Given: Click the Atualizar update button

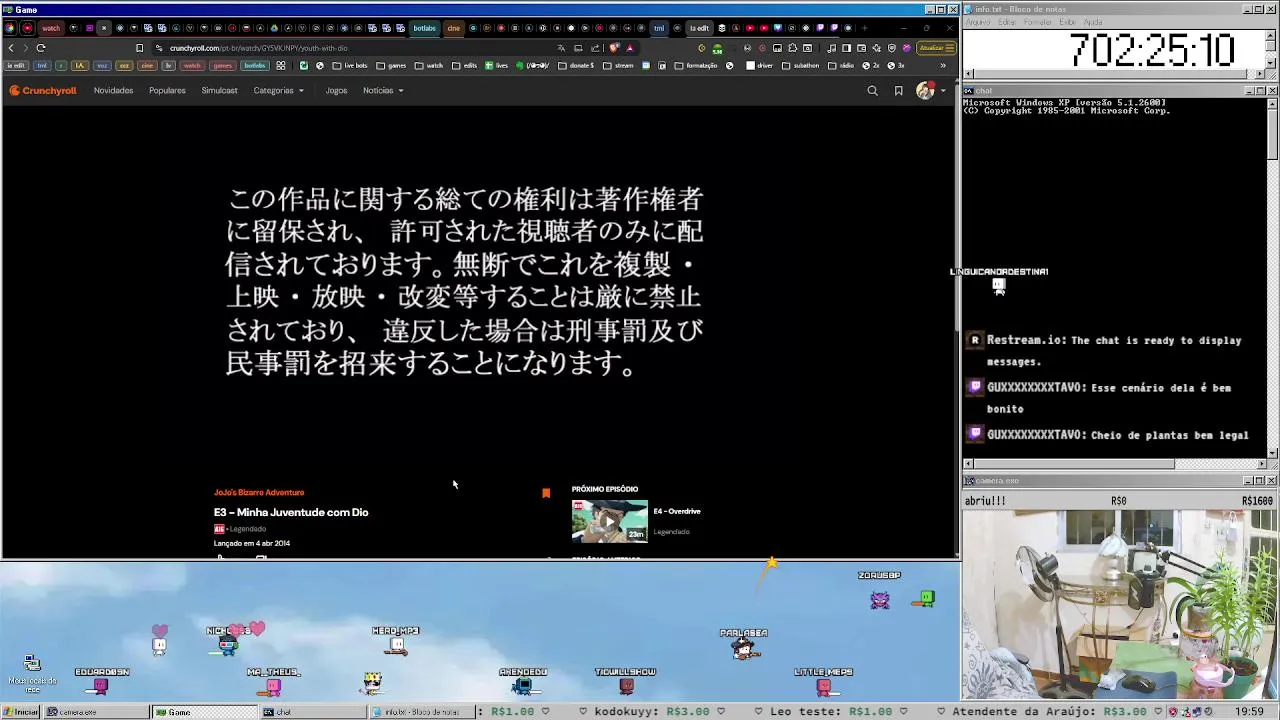Looking at the screenshot, I should 937,48.
